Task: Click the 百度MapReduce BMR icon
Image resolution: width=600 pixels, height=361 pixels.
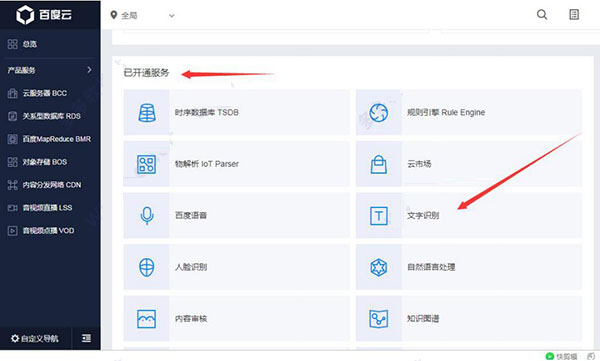Action: tap(13, 139)
